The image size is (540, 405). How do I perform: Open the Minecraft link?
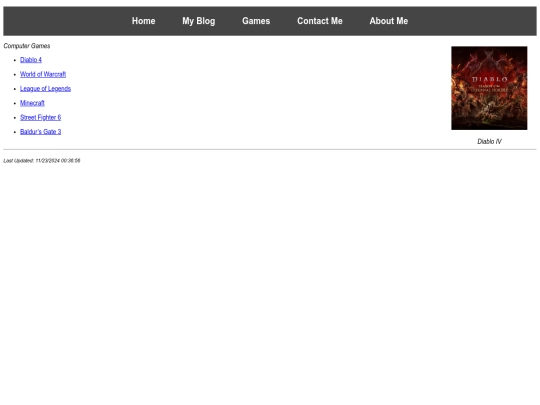point(32,103)
